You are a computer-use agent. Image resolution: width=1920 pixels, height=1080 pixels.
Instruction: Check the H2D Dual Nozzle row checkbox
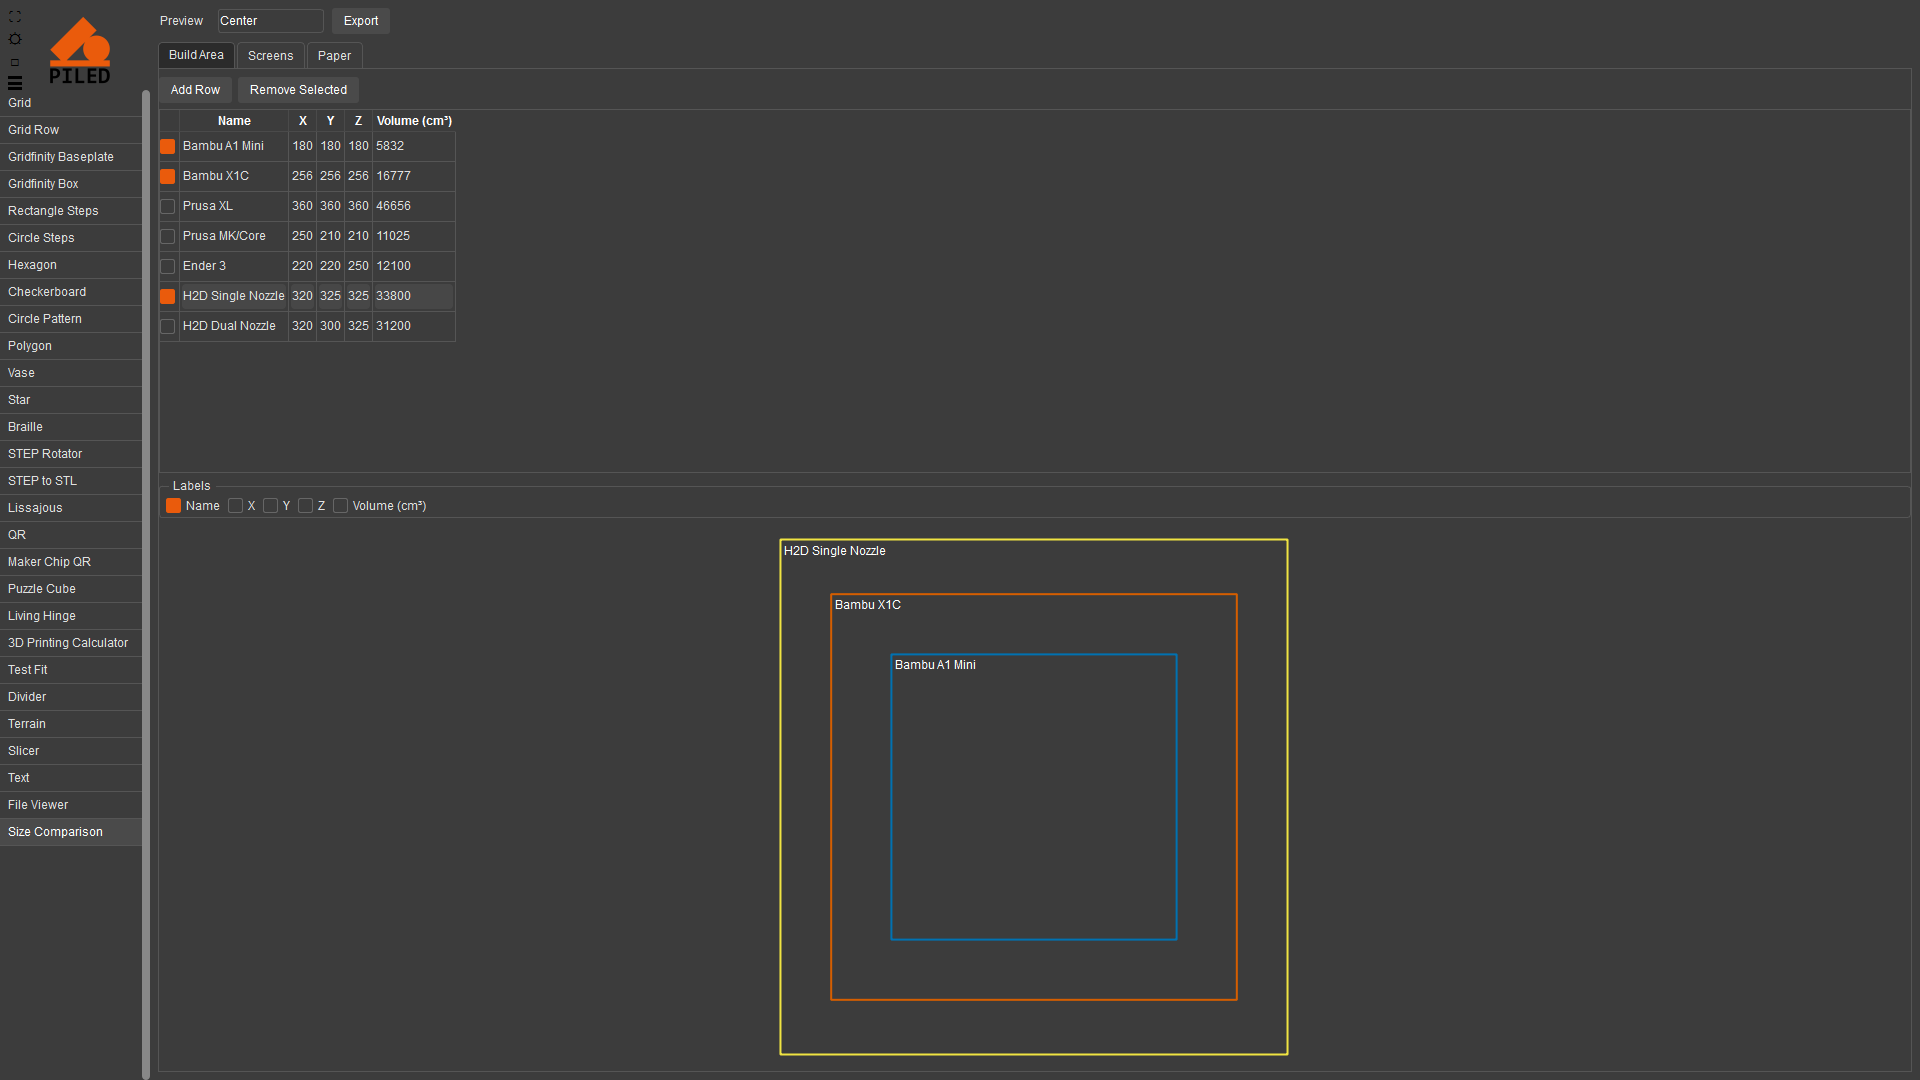168,326
